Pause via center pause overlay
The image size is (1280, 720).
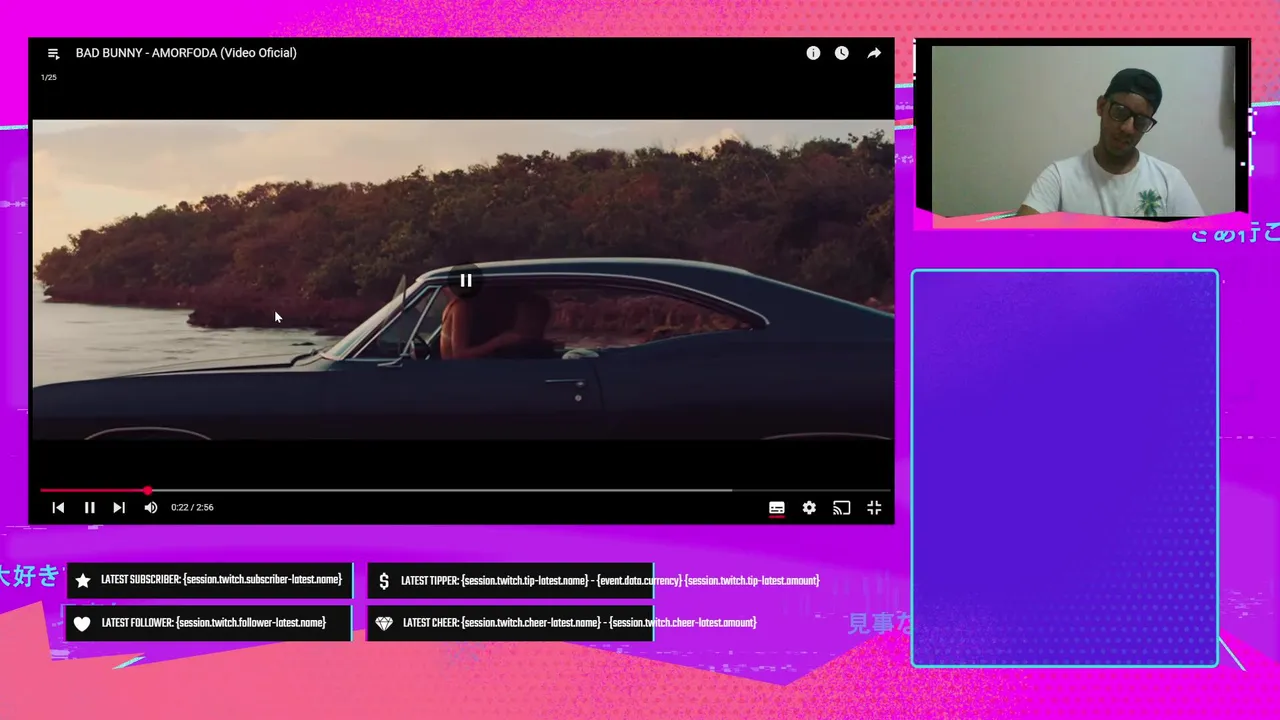tap(466, 280)
